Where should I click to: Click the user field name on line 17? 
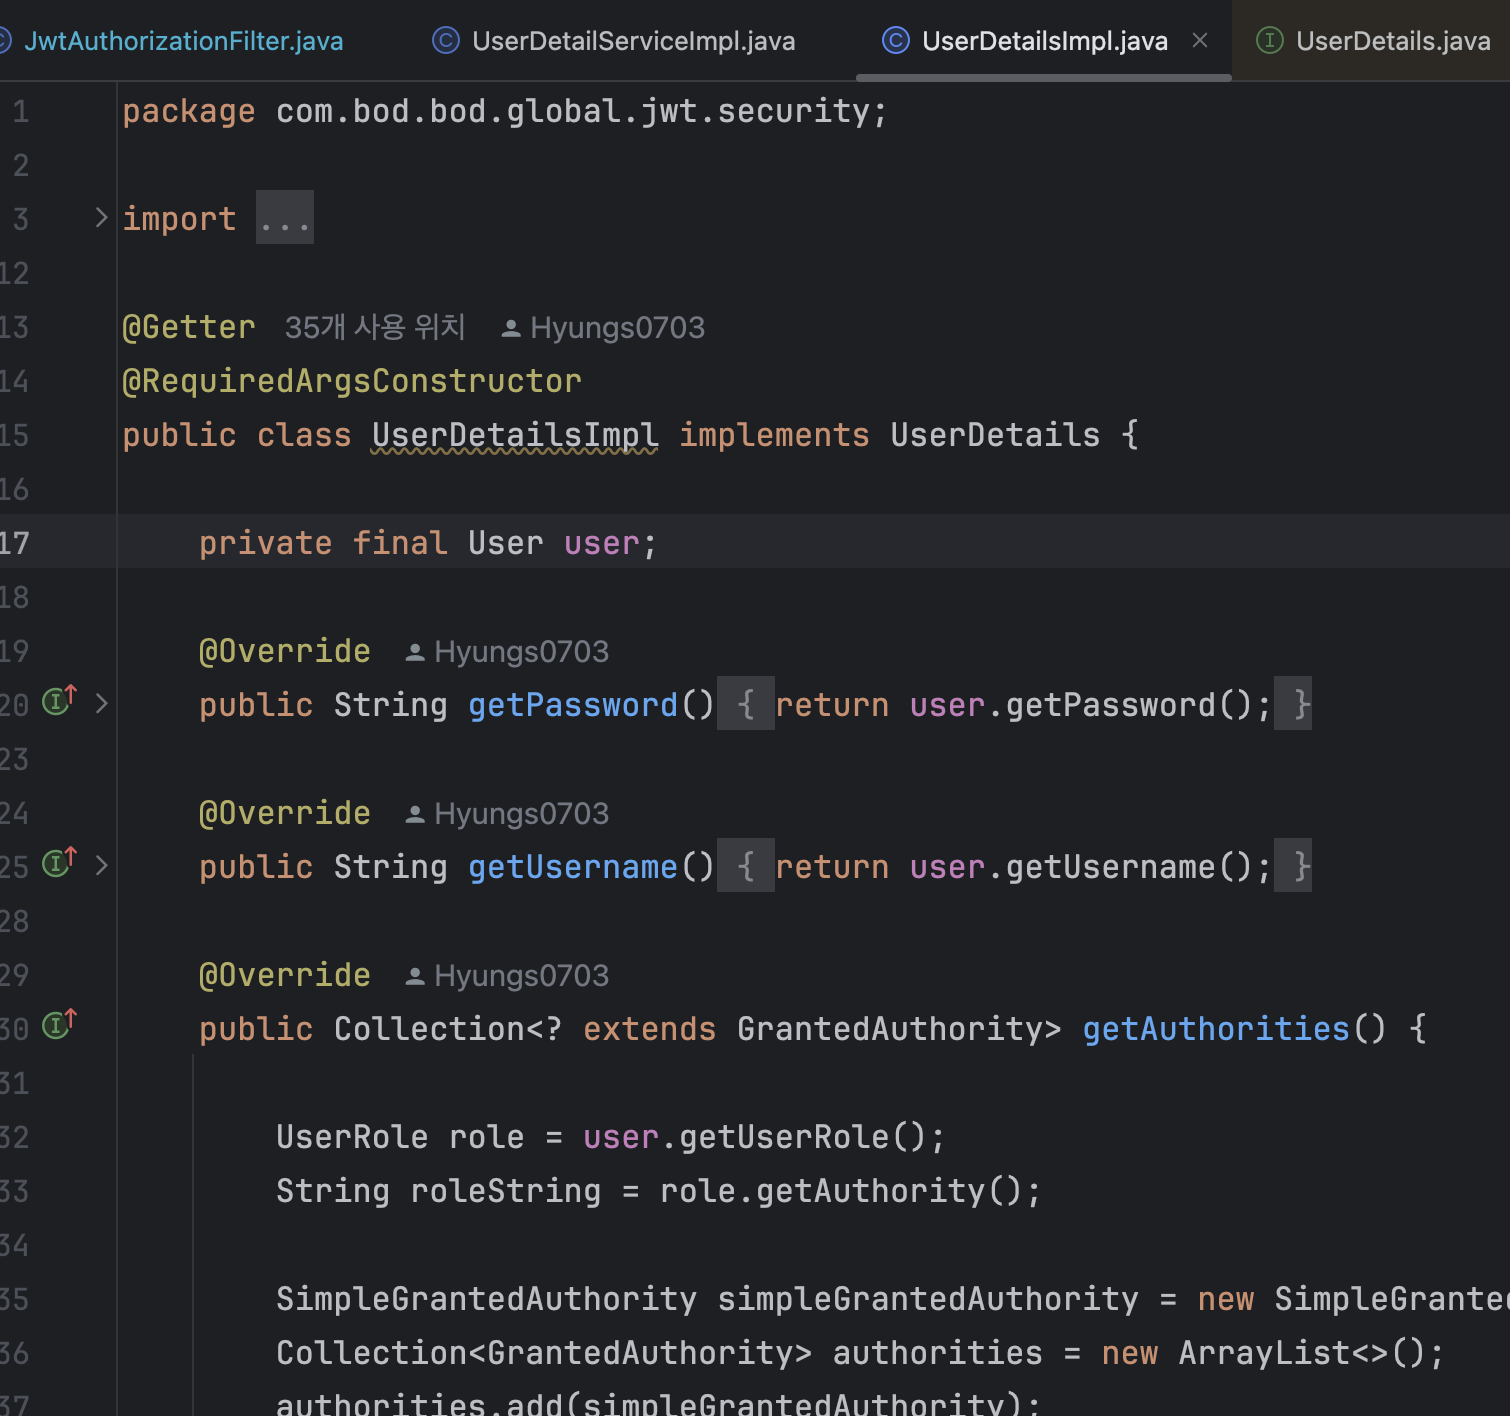click(x=601, y=543)
